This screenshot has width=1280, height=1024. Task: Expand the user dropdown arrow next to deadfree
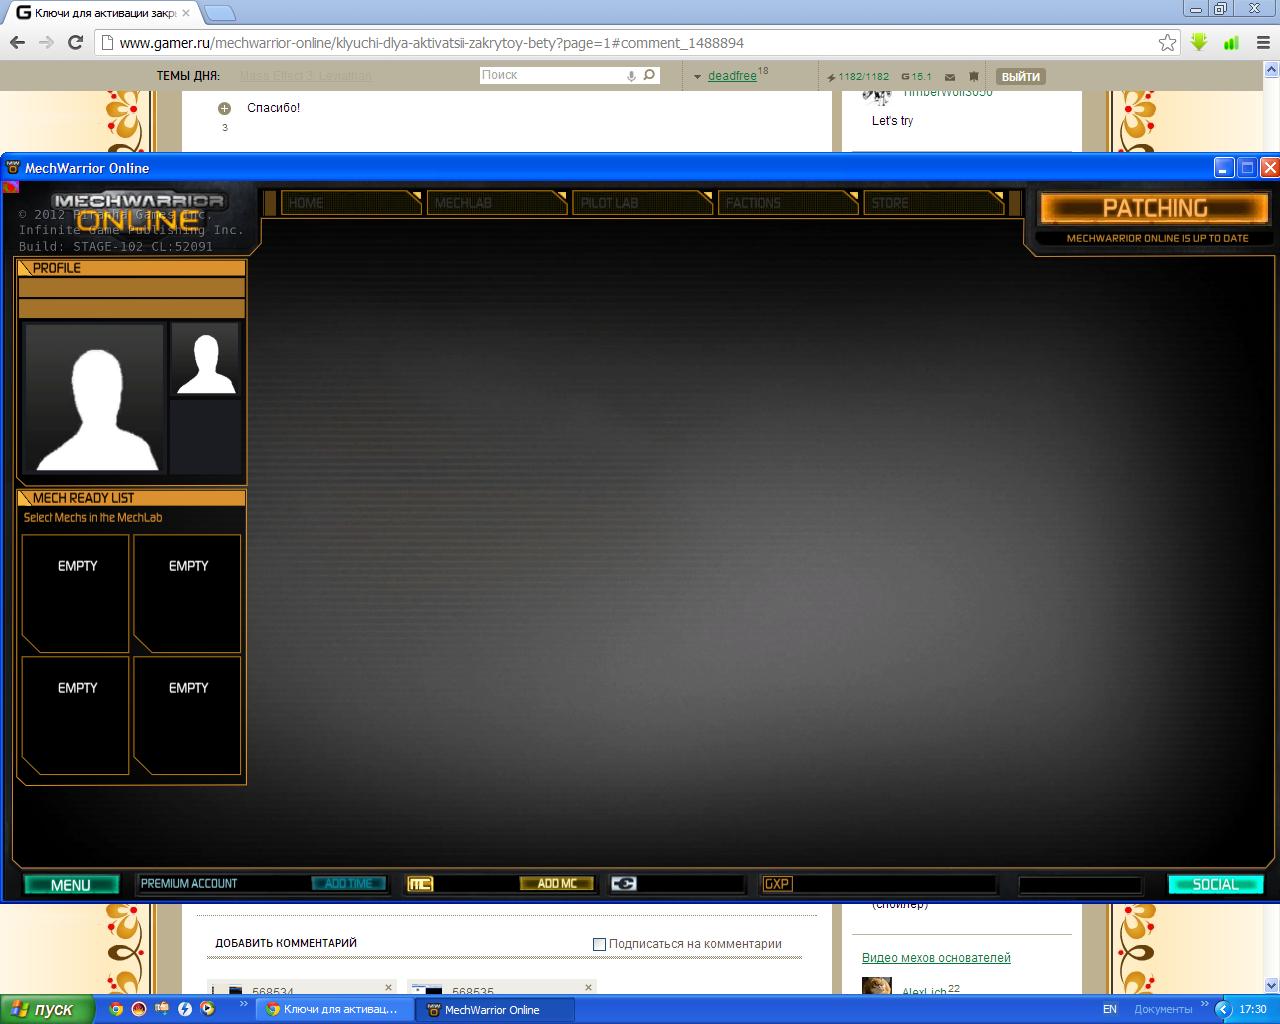tap(697, 77)
